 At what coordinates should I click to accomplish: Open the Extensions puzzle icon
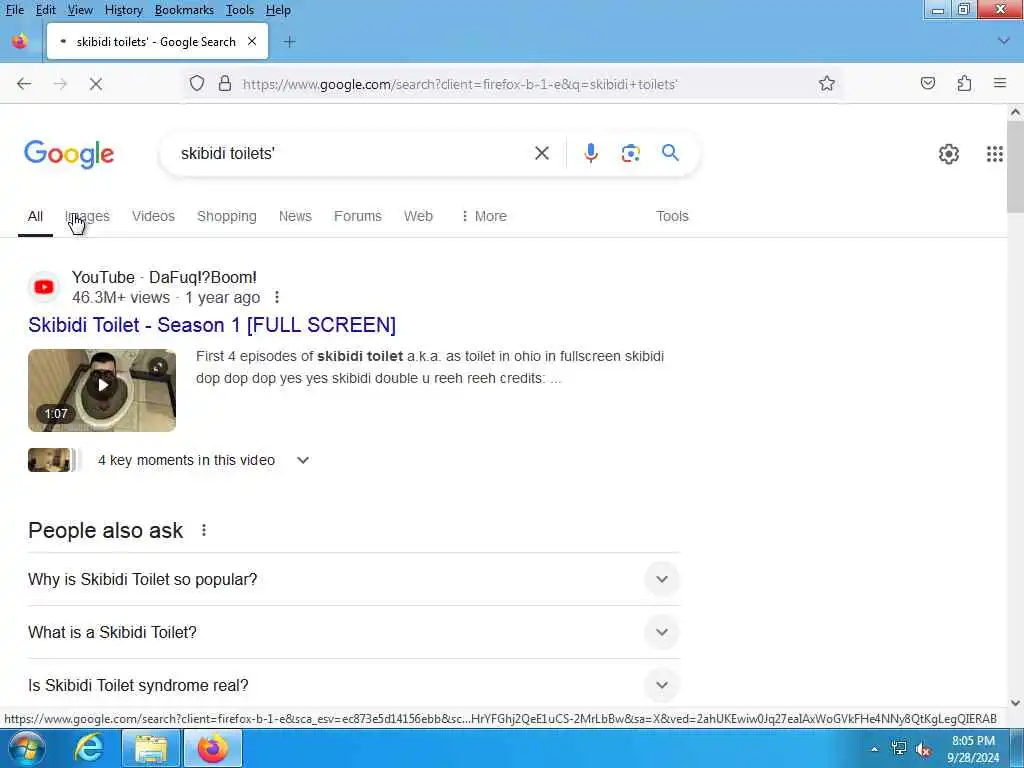[964, 83]
